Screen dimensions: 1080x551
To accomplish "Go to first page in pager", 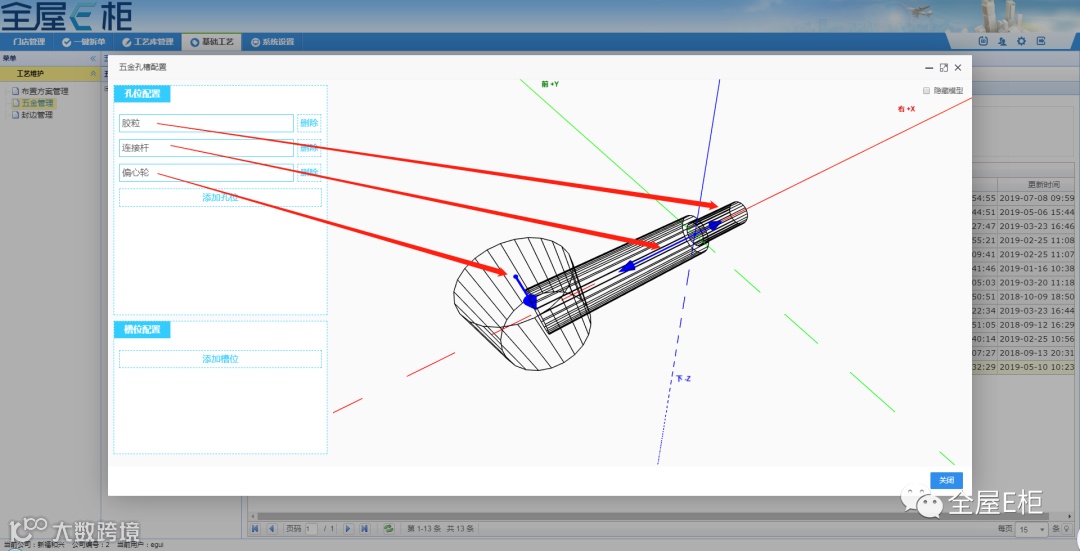I will pyautogui.click(x=256, y=529).
